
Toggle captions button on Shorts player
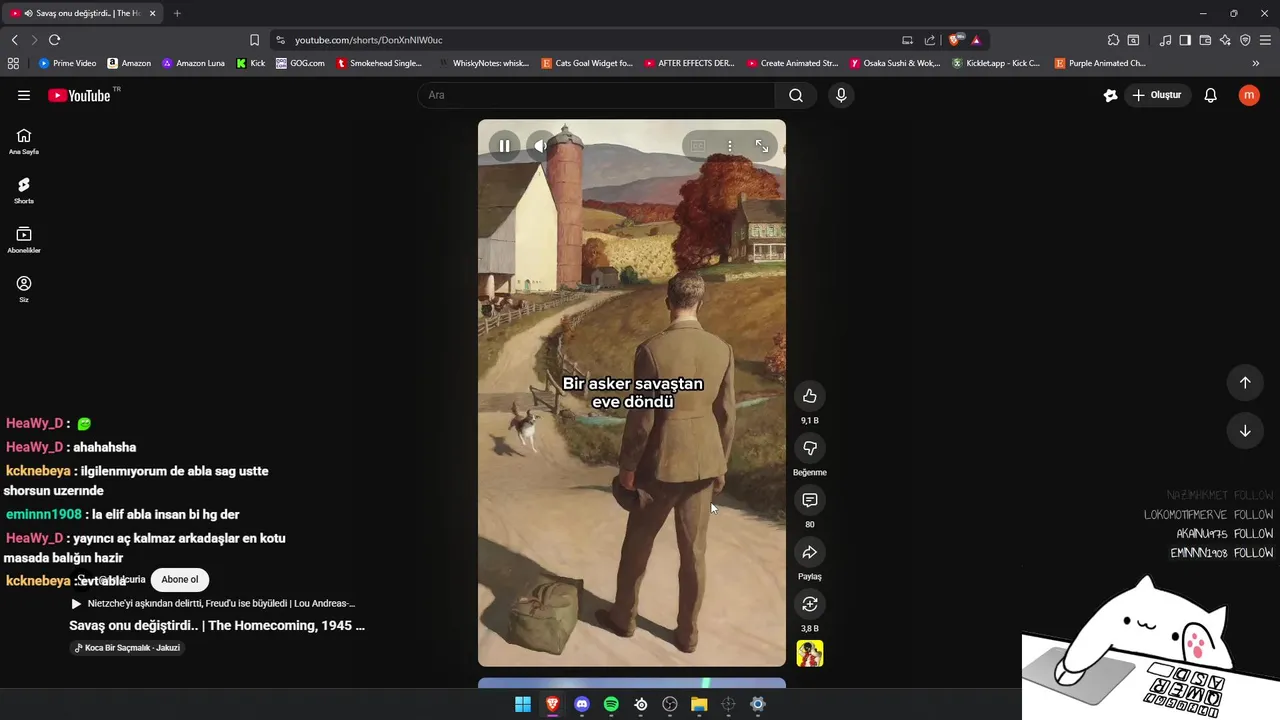[698, 146]
